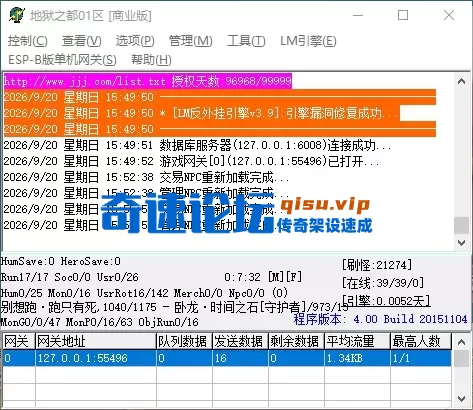Select the 1.34KB average traffic cell

[357, 358]
